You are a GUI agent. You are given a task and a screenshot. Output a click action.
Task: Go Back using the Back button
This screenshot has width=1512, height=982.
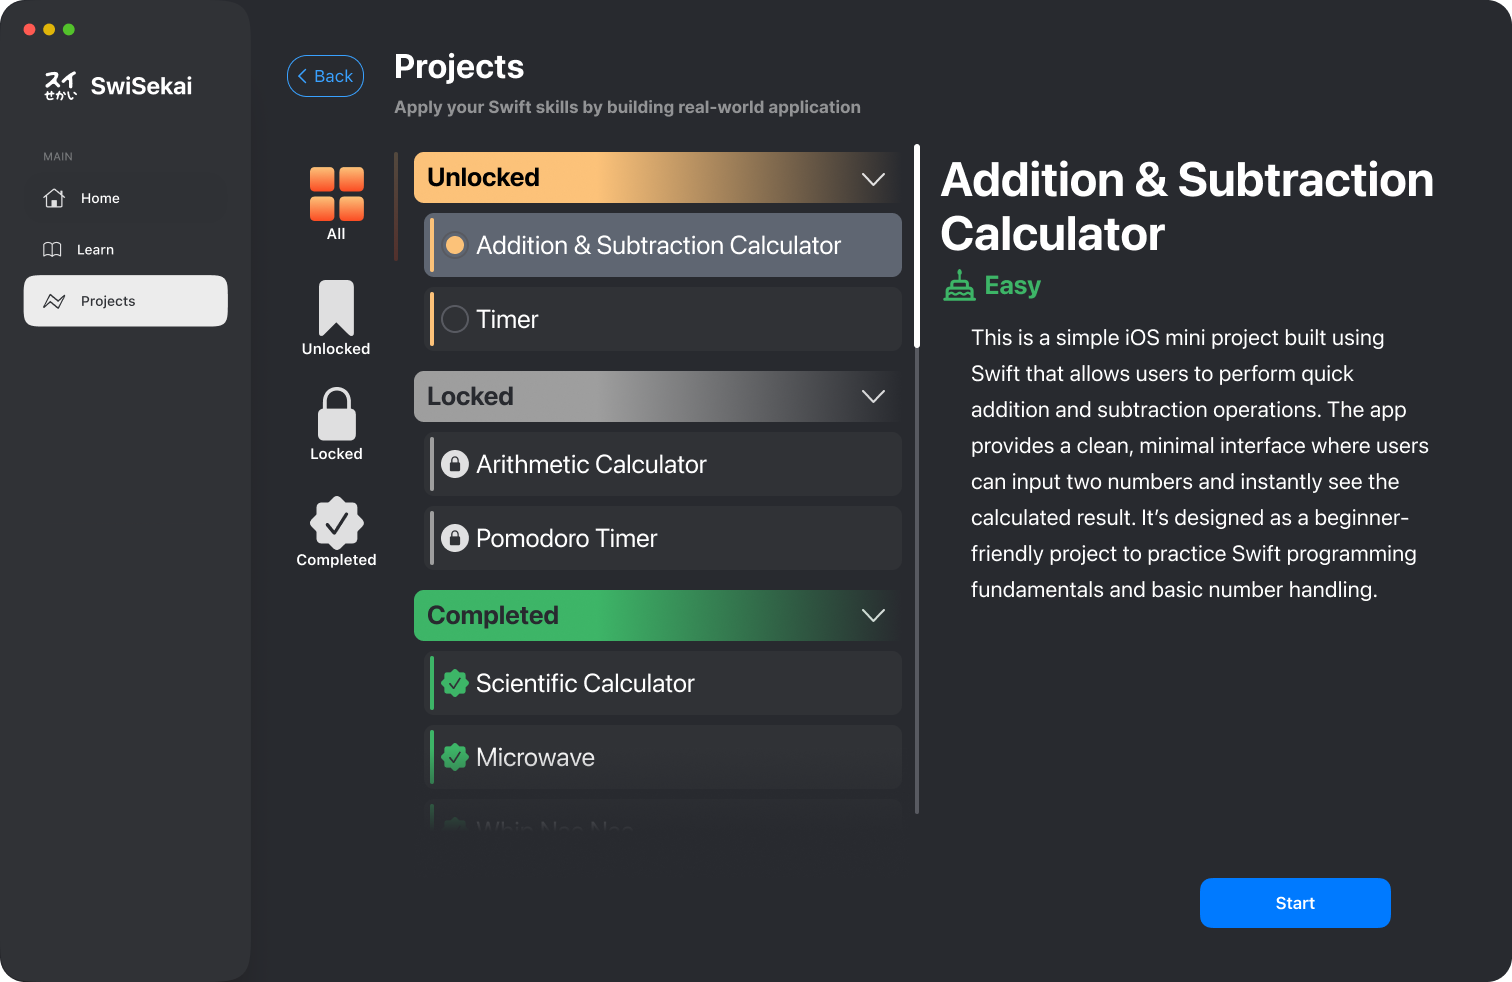[x=325, y=76]
